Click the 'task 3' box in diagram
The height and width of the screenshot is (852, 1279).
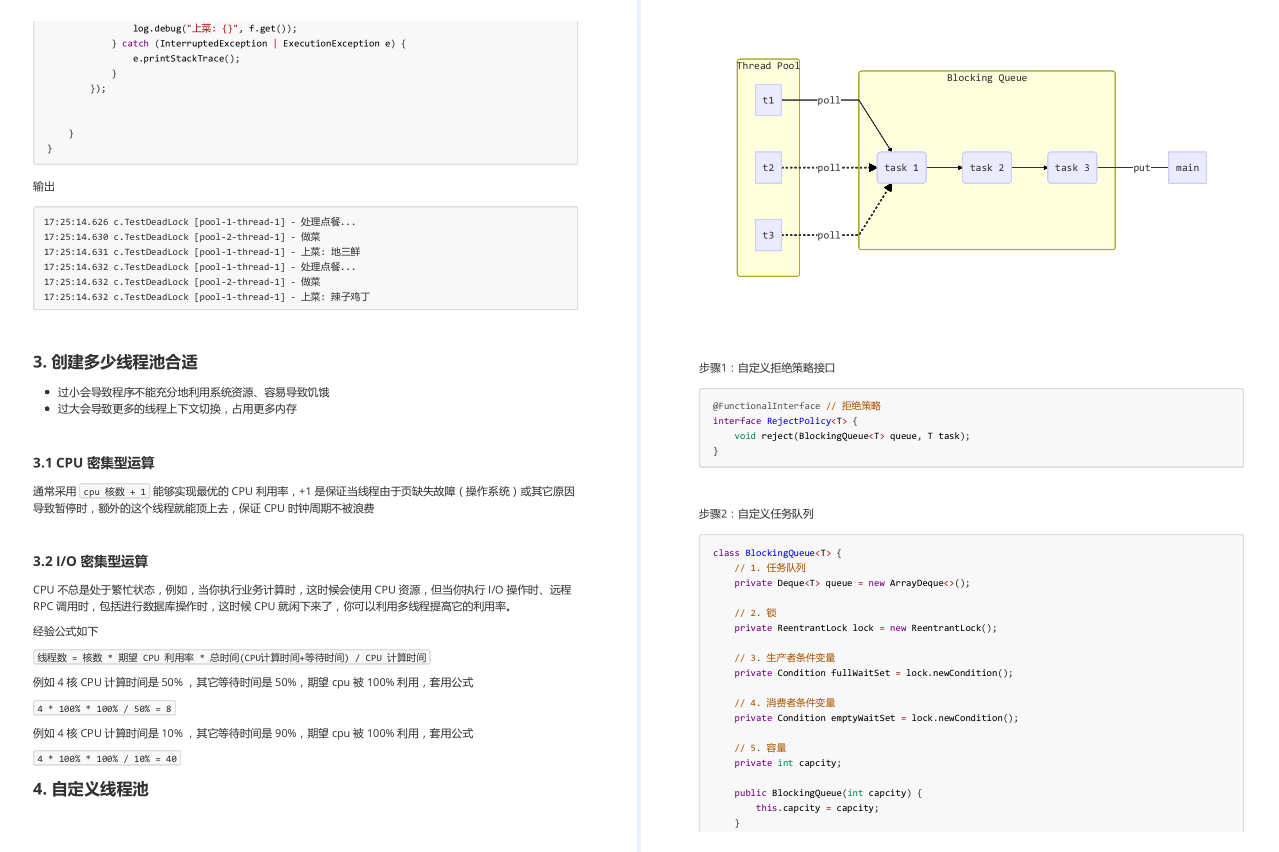point(1072,167)
